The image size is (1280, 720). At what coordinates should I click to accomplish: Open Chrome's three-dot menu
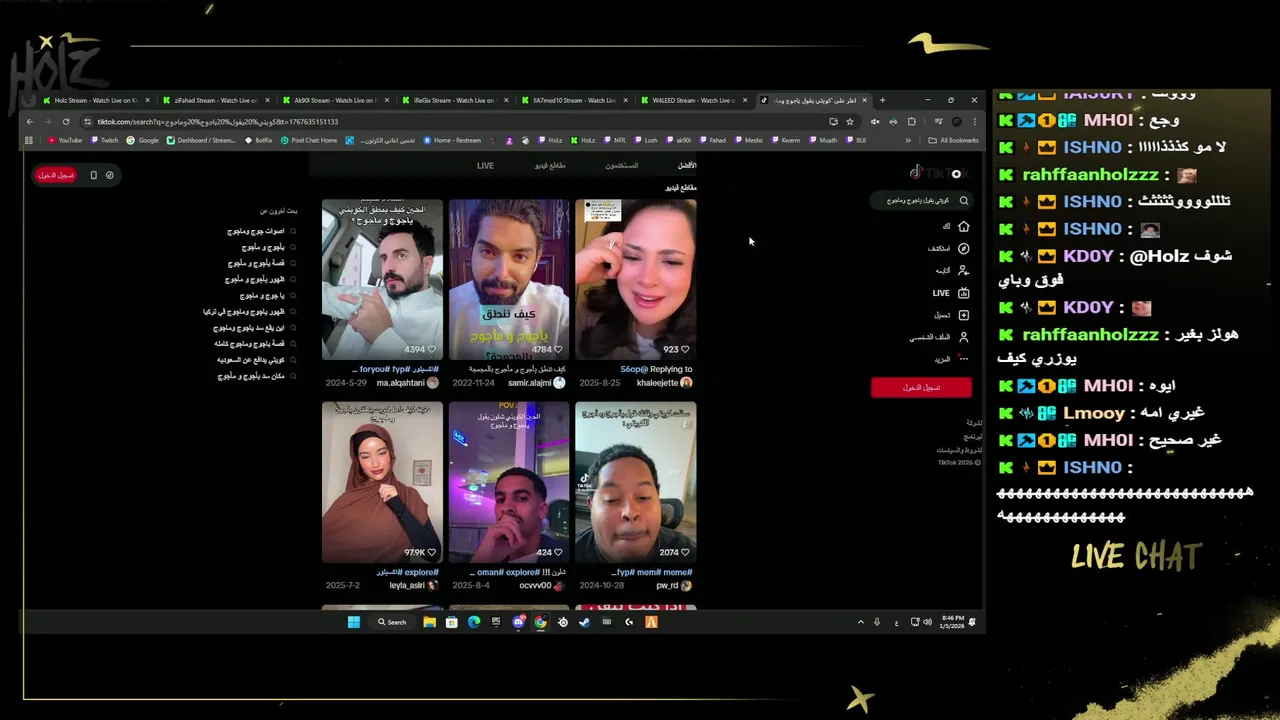(x=974, y=122)
